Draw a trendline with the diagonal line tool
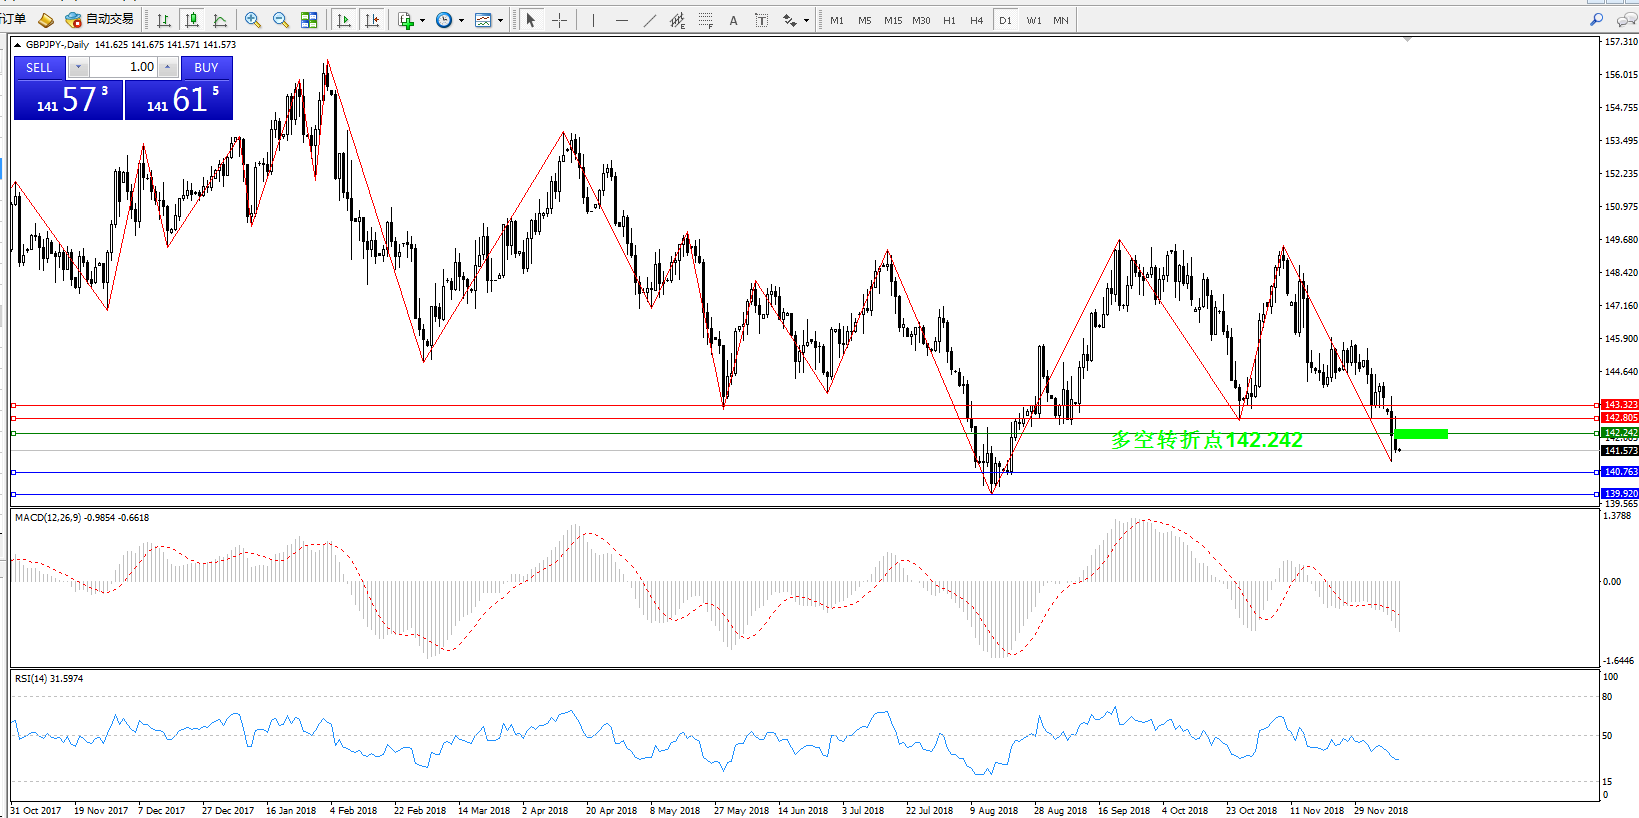Image resolution: width=1639 pixels, height=818 pixels. [649, 20]
